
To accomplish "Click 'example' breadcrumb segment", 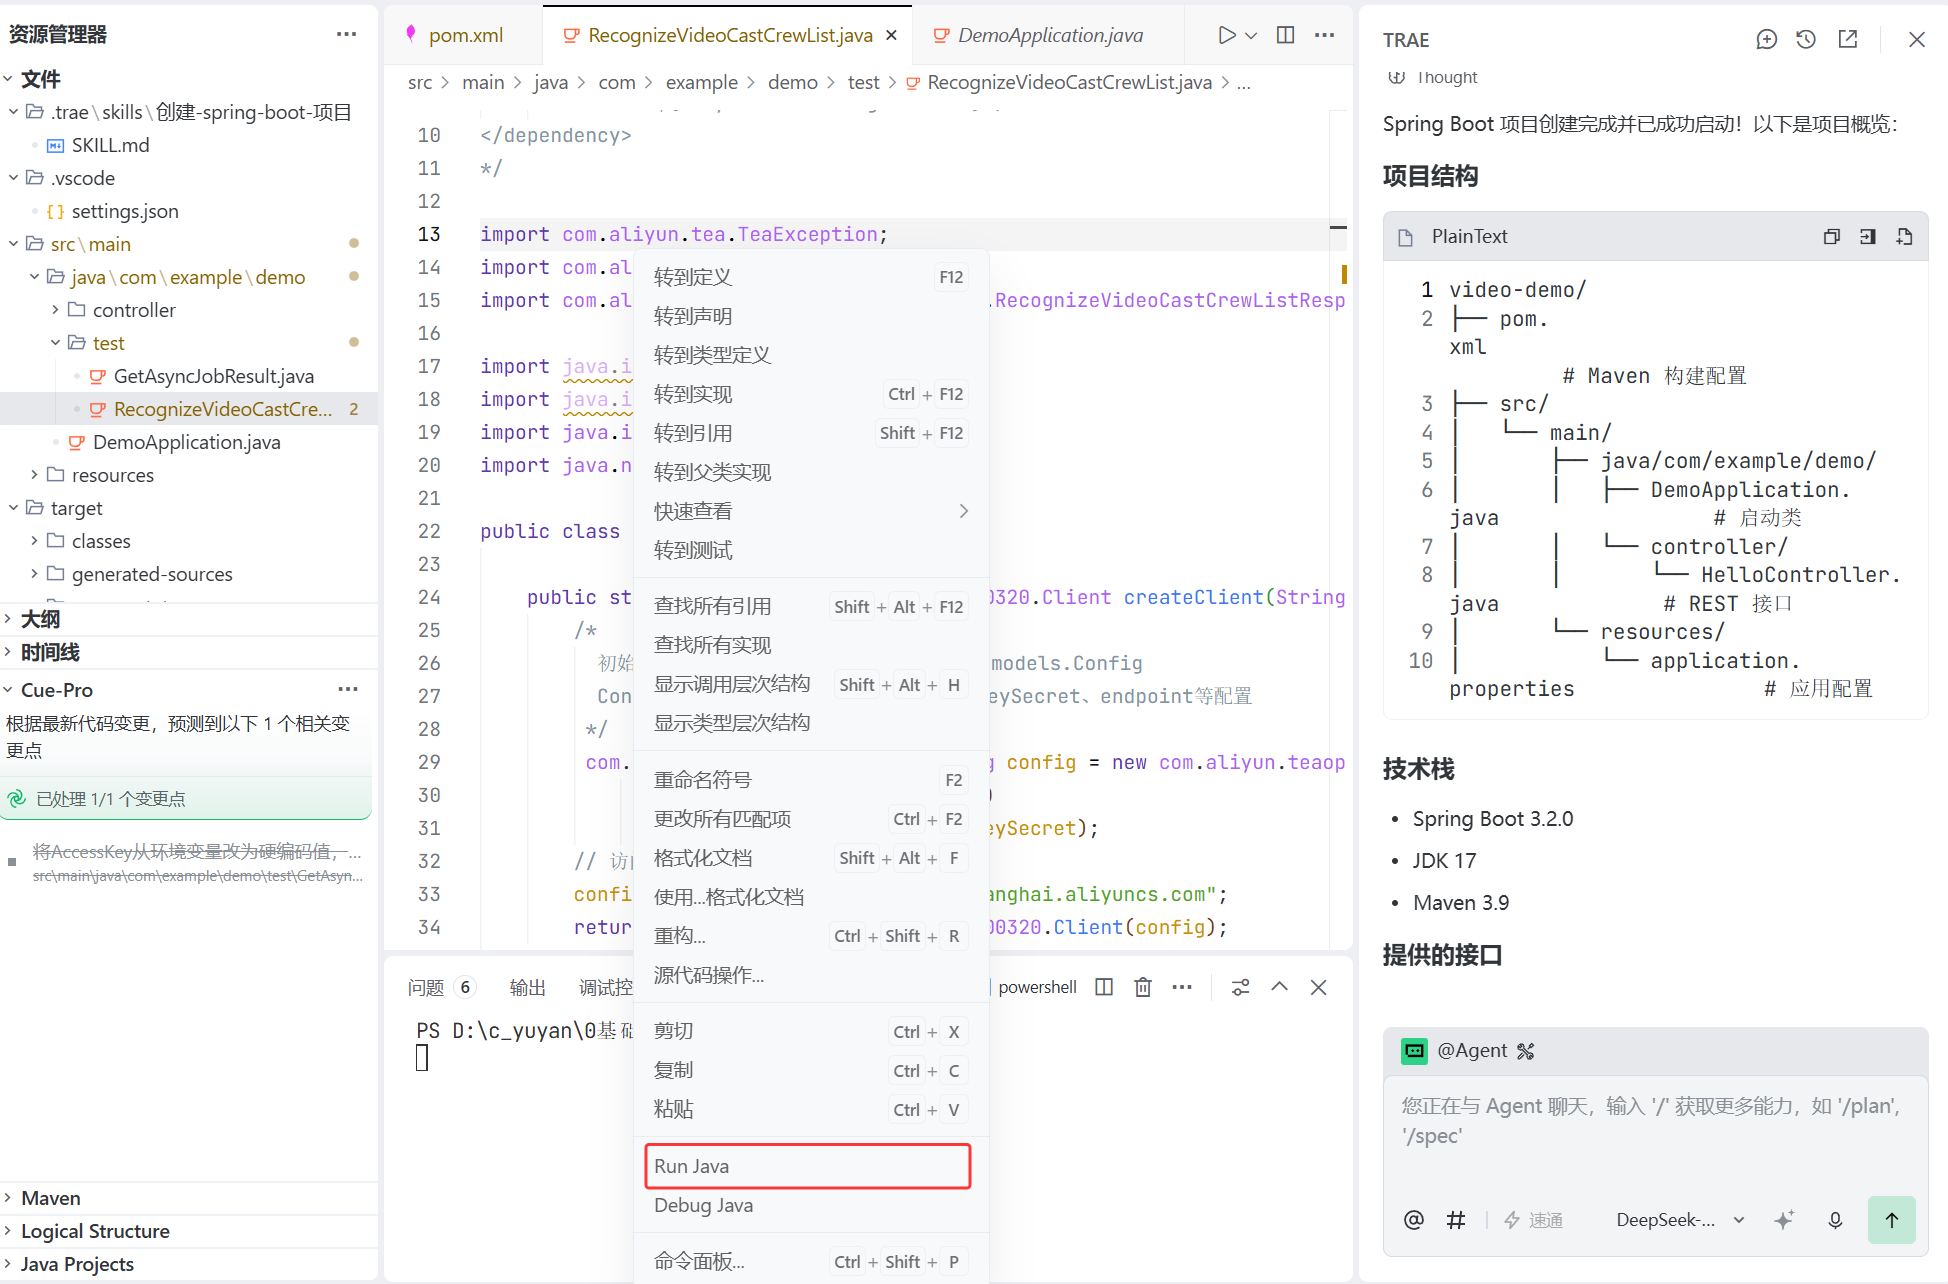I will click(701, 82).
